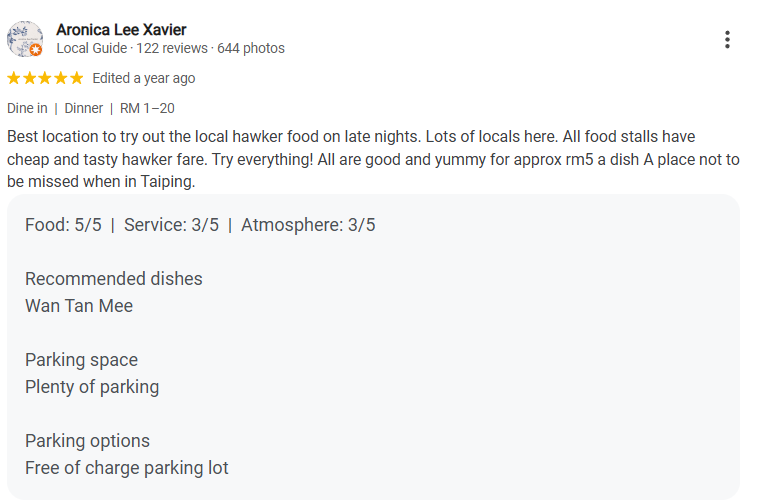757x502 pixels.
Task: Open reviewer name Aronica Lee Xavier
Action: pos(121,30)
